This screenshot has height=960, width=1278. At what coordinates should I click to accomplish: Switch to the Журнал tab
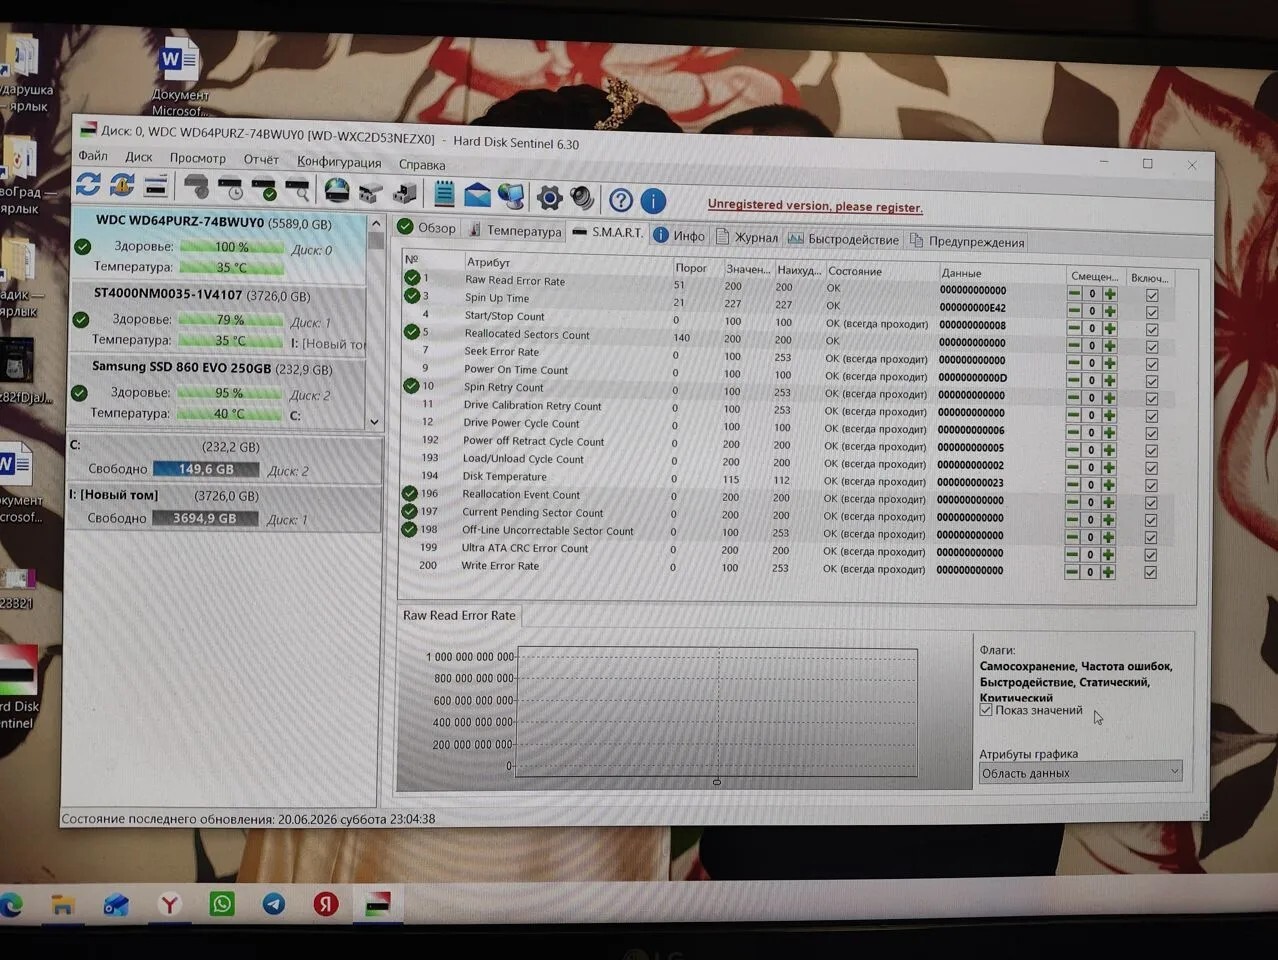pos(747,237)
